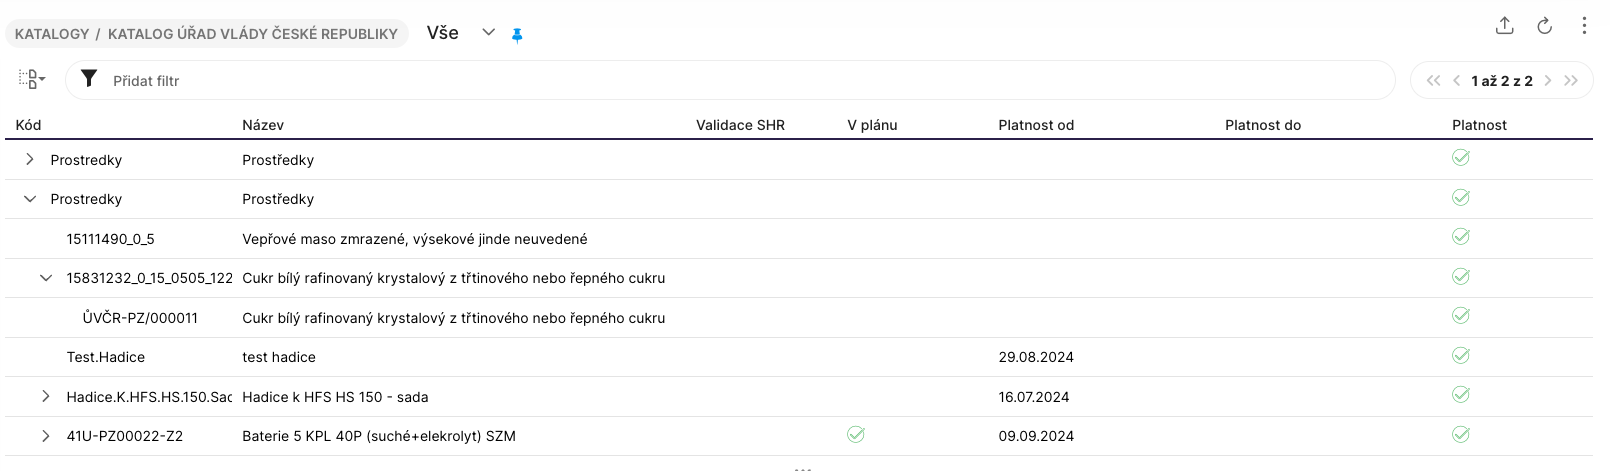Viewport: 1610px width, 471px height.
Task: Go to the first page arrow
Action: [1433, 81]
